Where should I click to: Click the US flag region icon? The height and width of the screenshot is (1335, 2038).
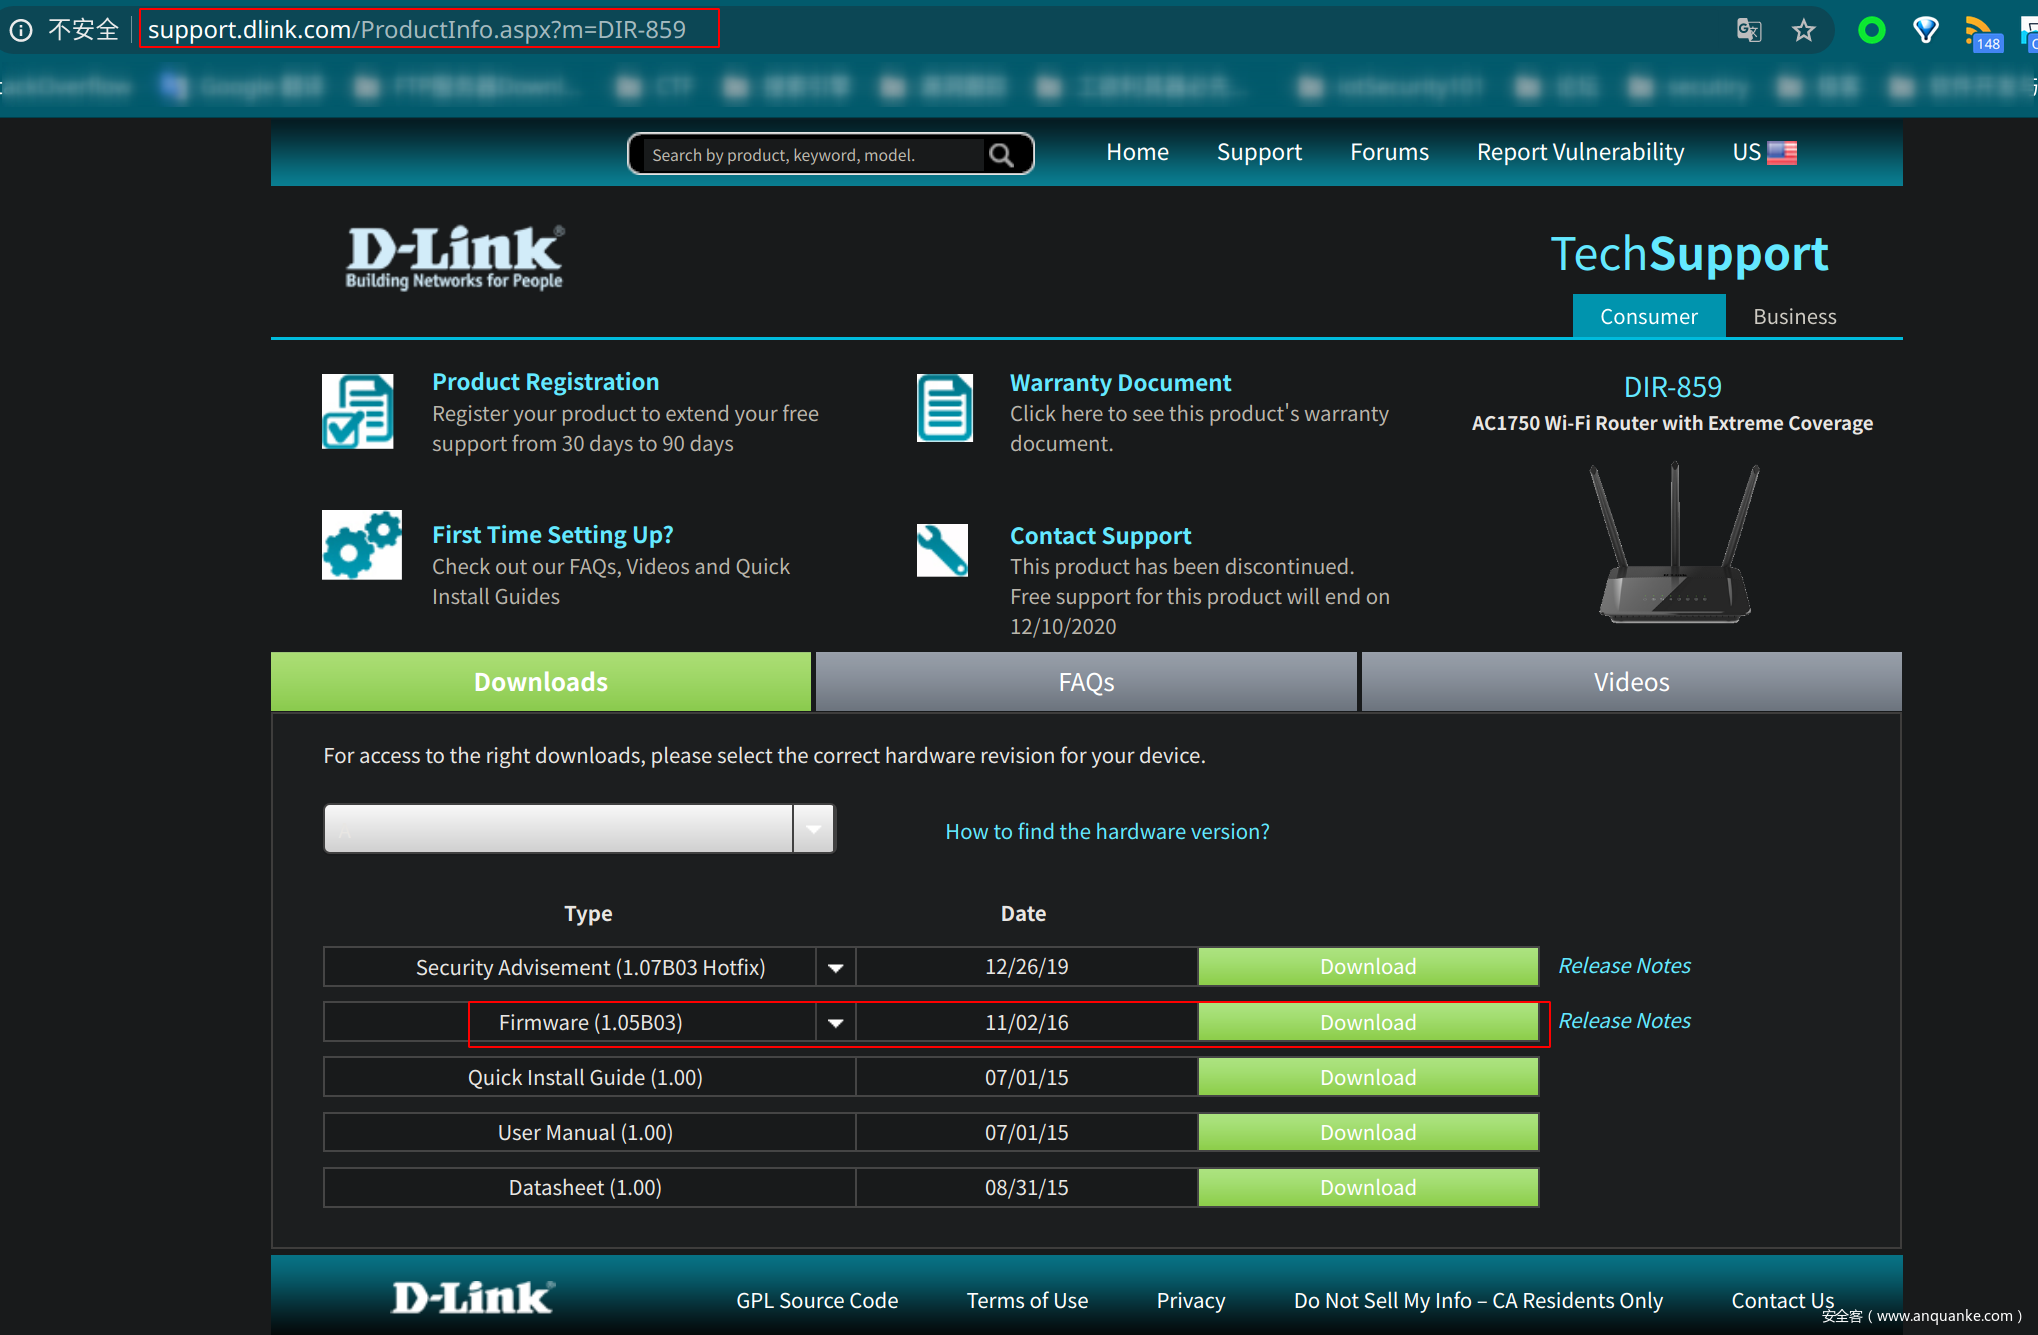pos(1782,153)
